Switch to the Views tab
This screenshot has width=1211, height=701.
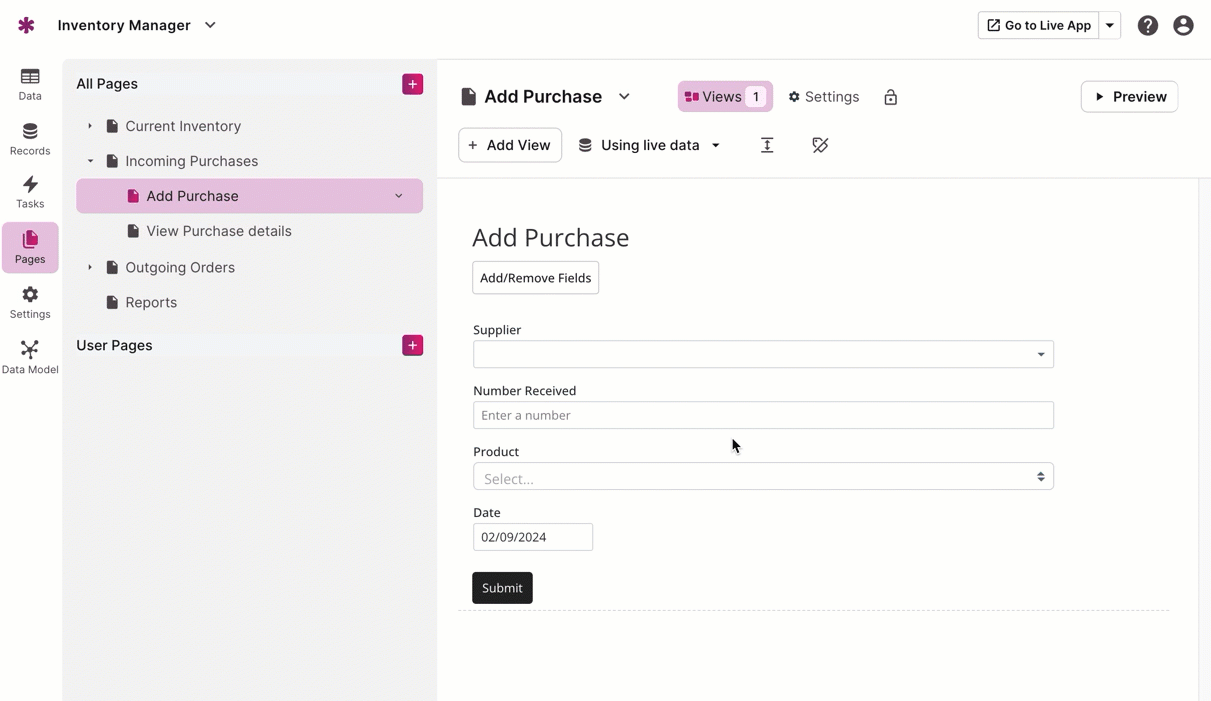724,97
